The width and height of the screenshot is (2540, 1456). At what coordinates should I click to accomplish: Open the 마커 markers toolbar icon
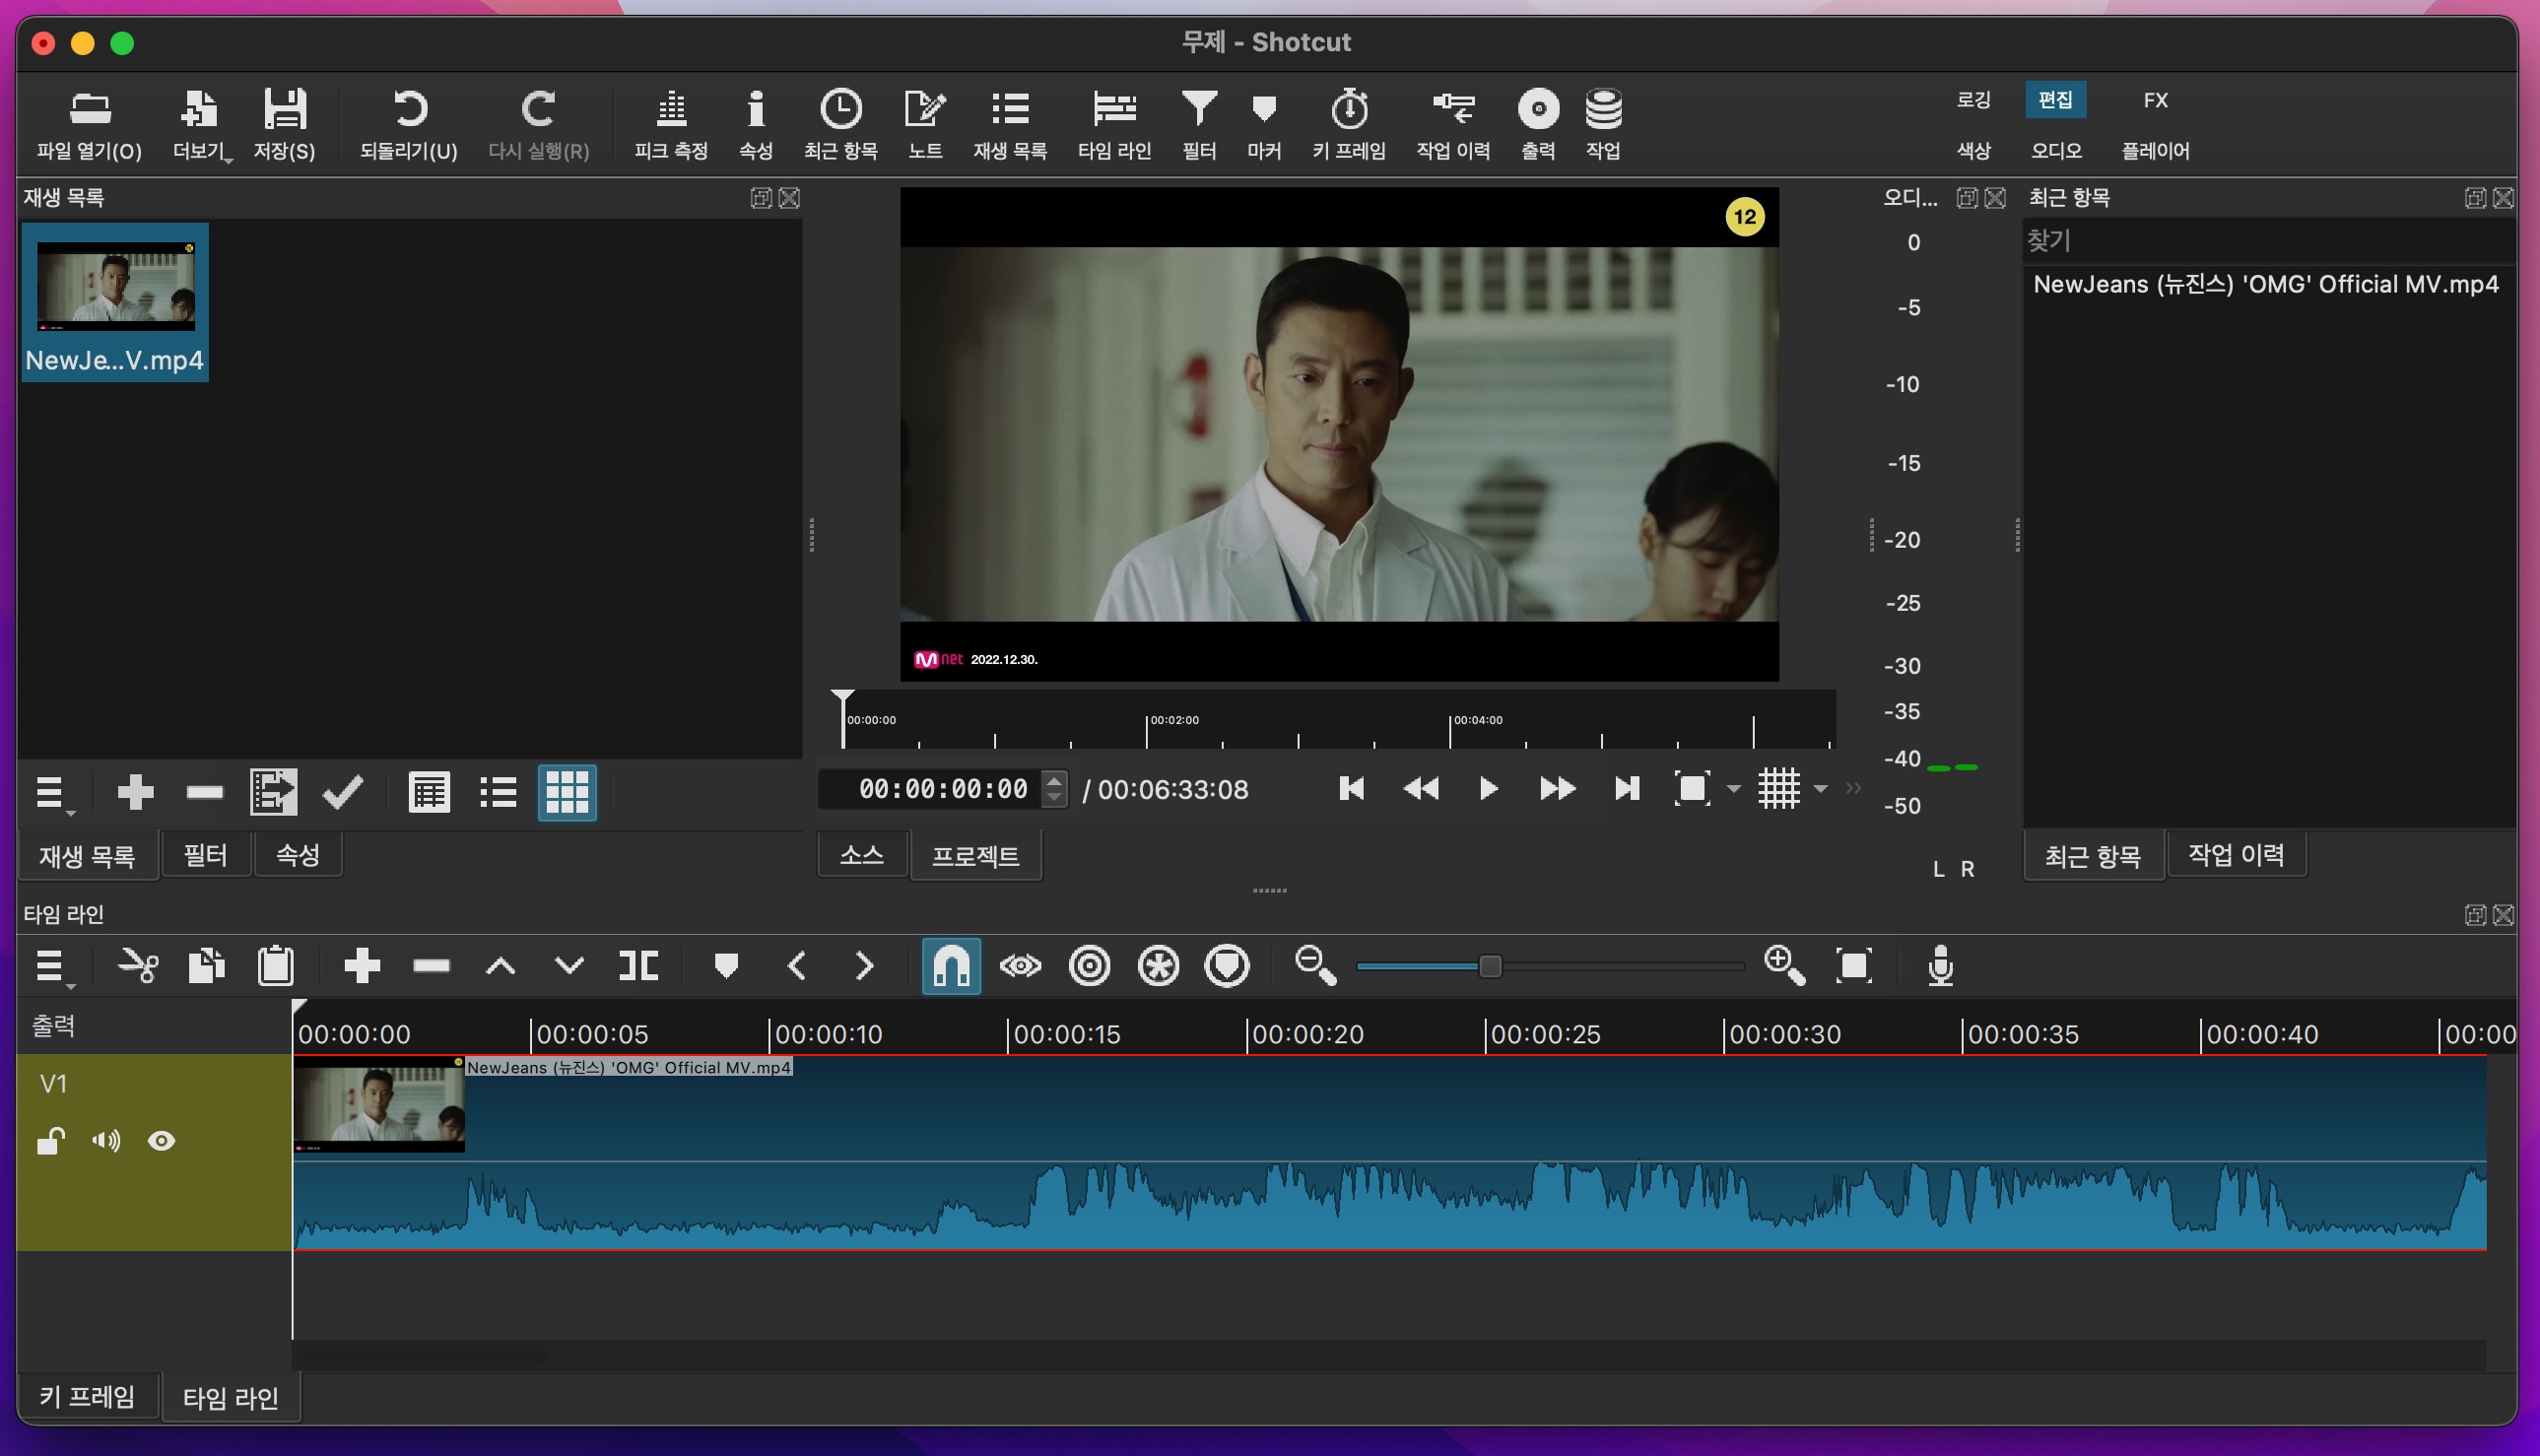pyautogui.click(x=1264, y=124)
